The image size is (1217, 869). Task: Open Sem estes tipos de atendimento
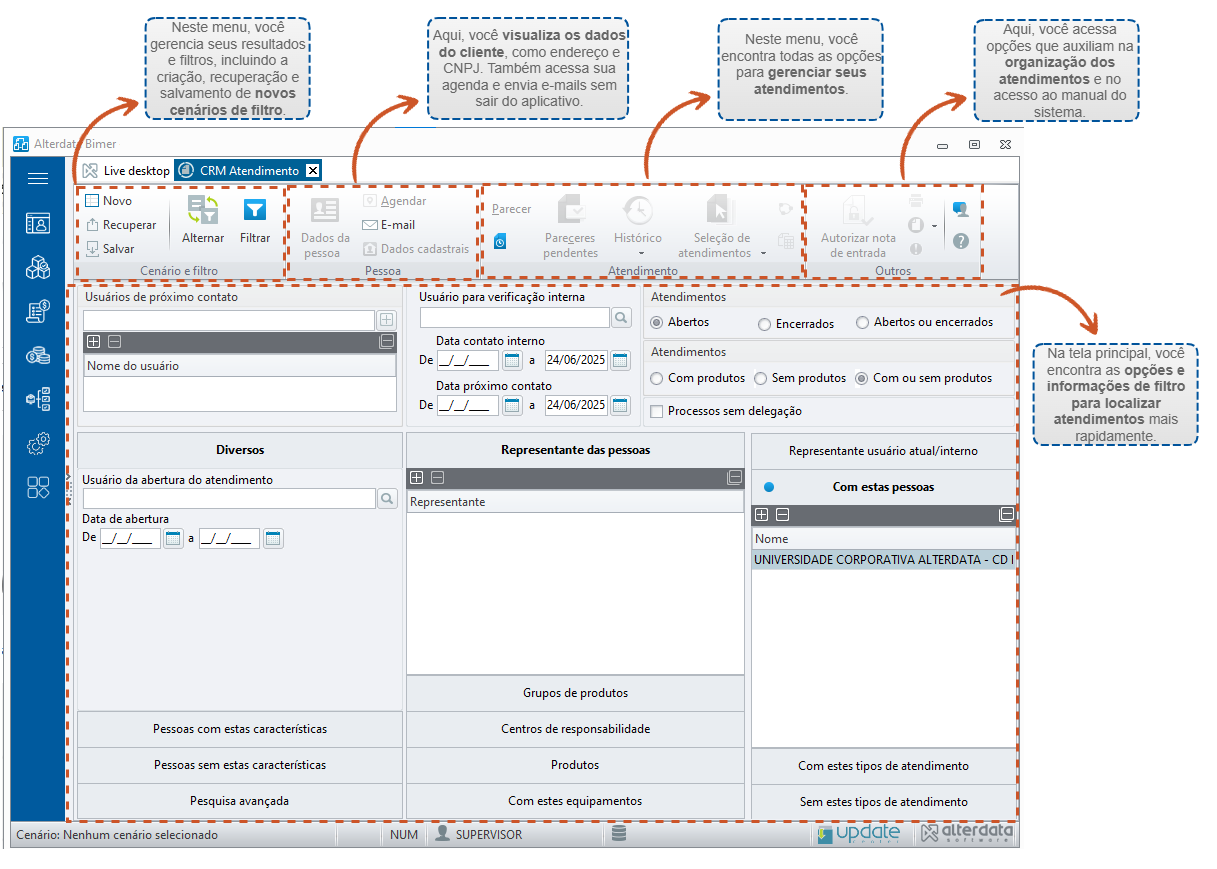(x=884, y=802)
